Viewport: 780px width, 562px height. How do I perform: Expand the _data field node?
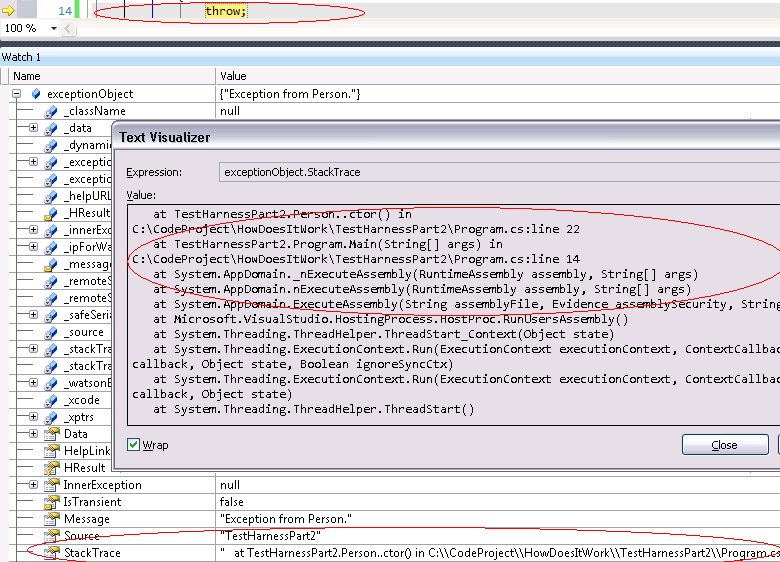pyautogui.click(x=33, y=128)
